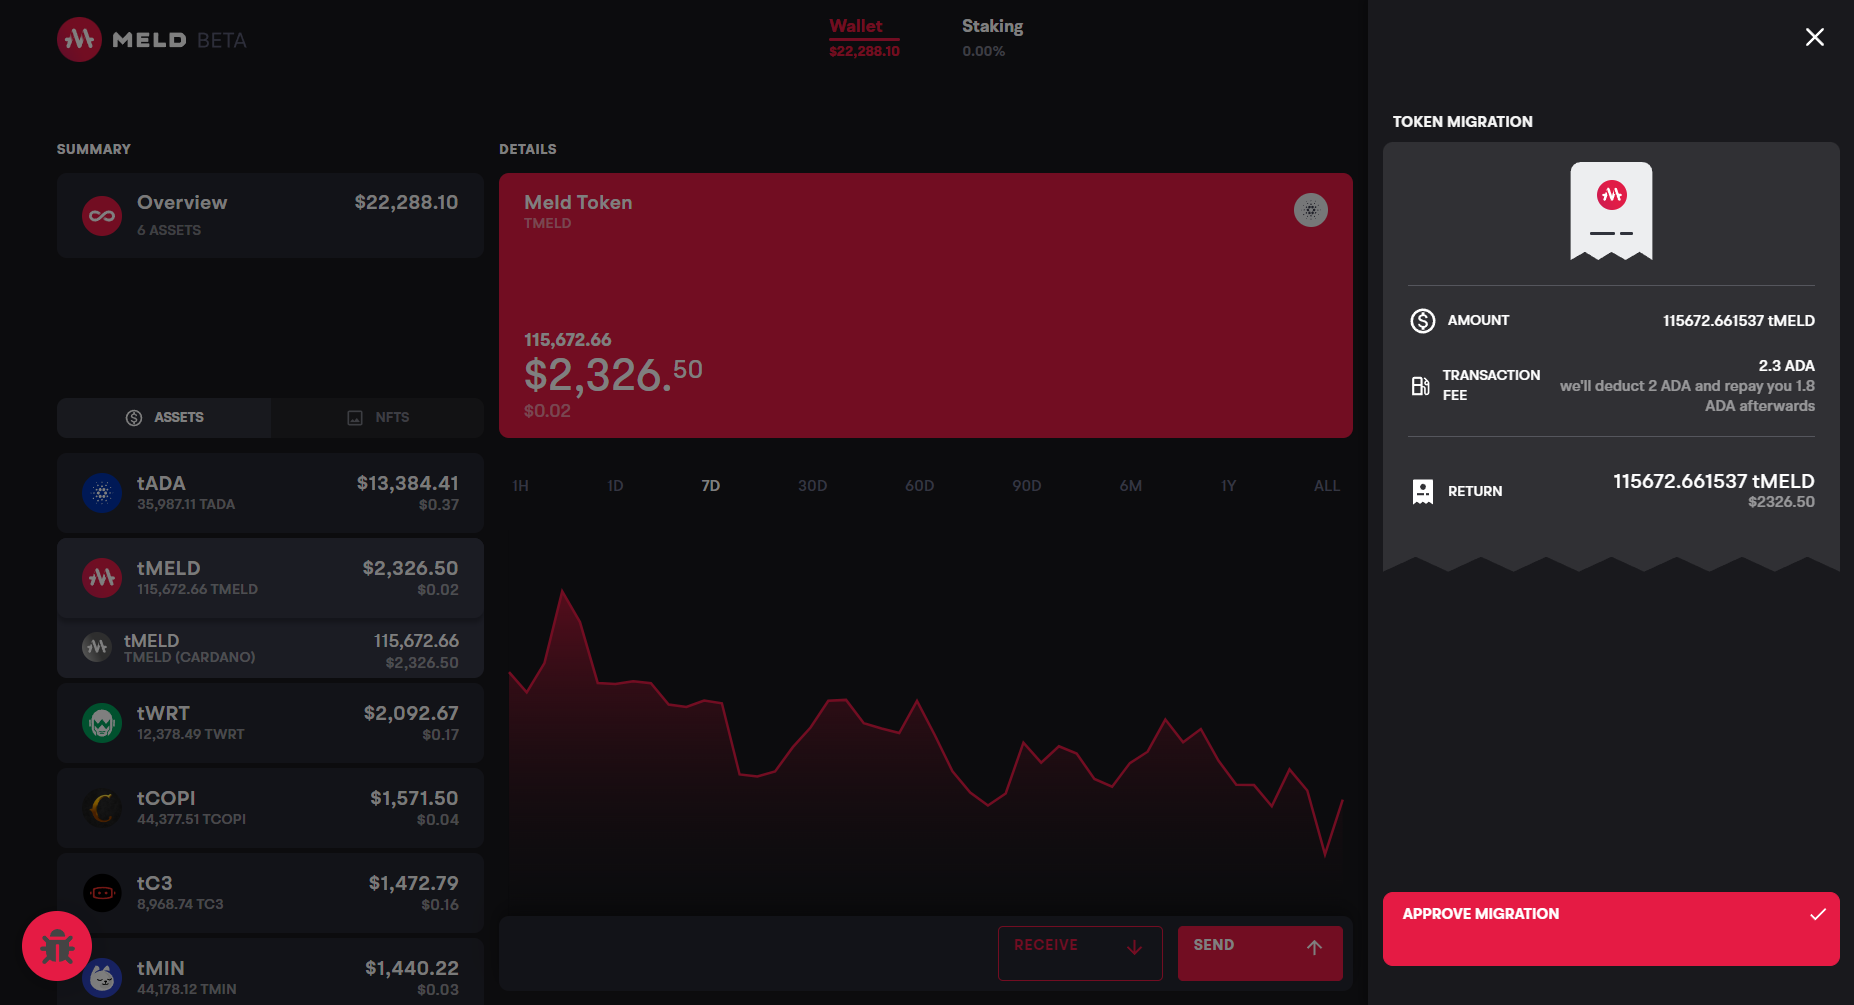Viewport: 1854px width, 1005px height.
Task: Click the tC3 token icon
Action: (x=102, y=893)
